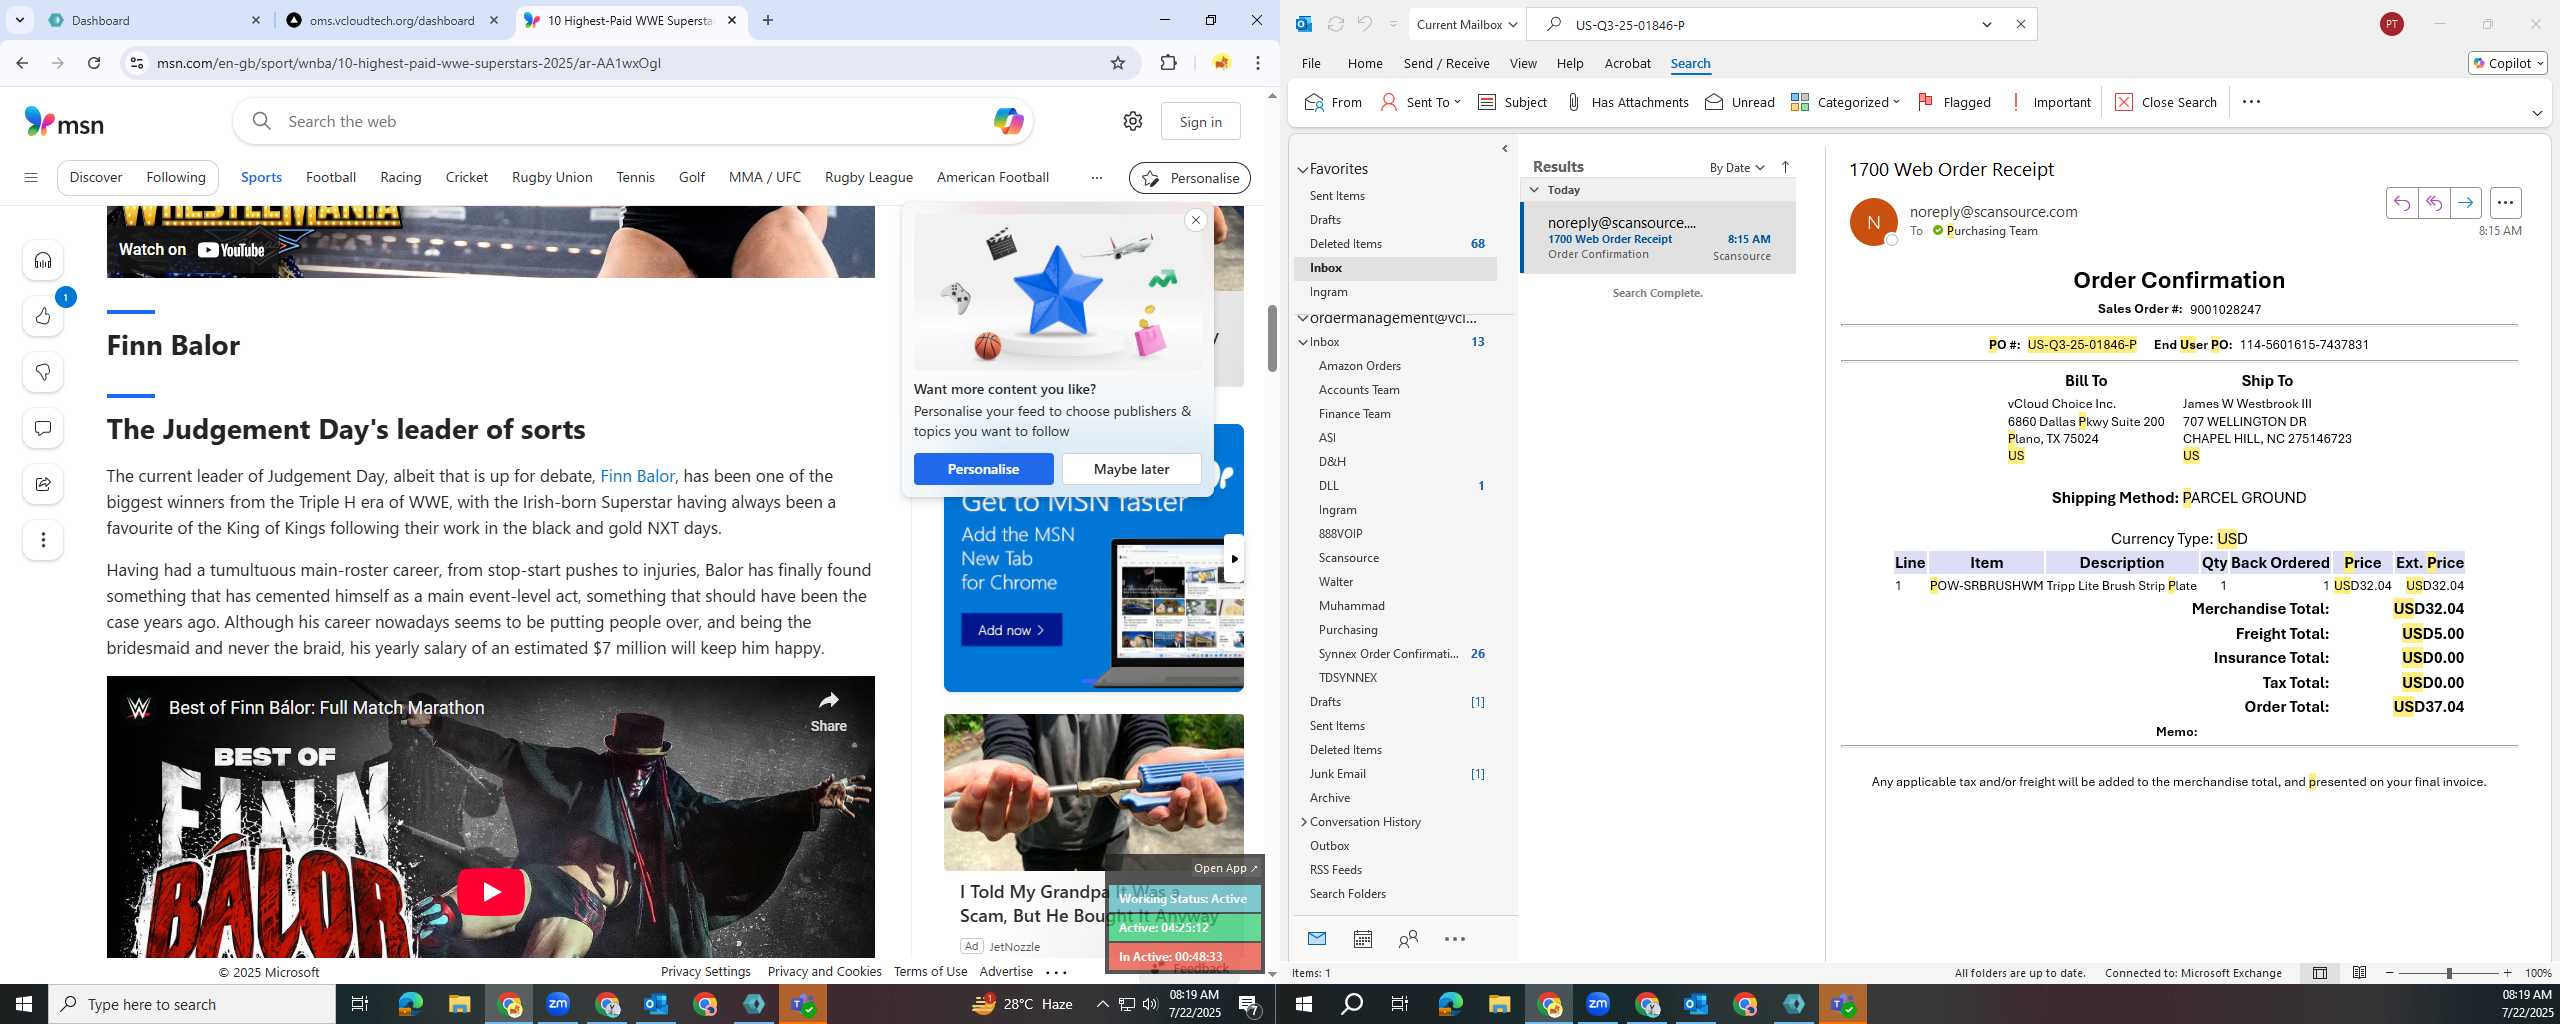2560x1024 pixels.
Task: Click Personalise button in popup
Action: 983,469
